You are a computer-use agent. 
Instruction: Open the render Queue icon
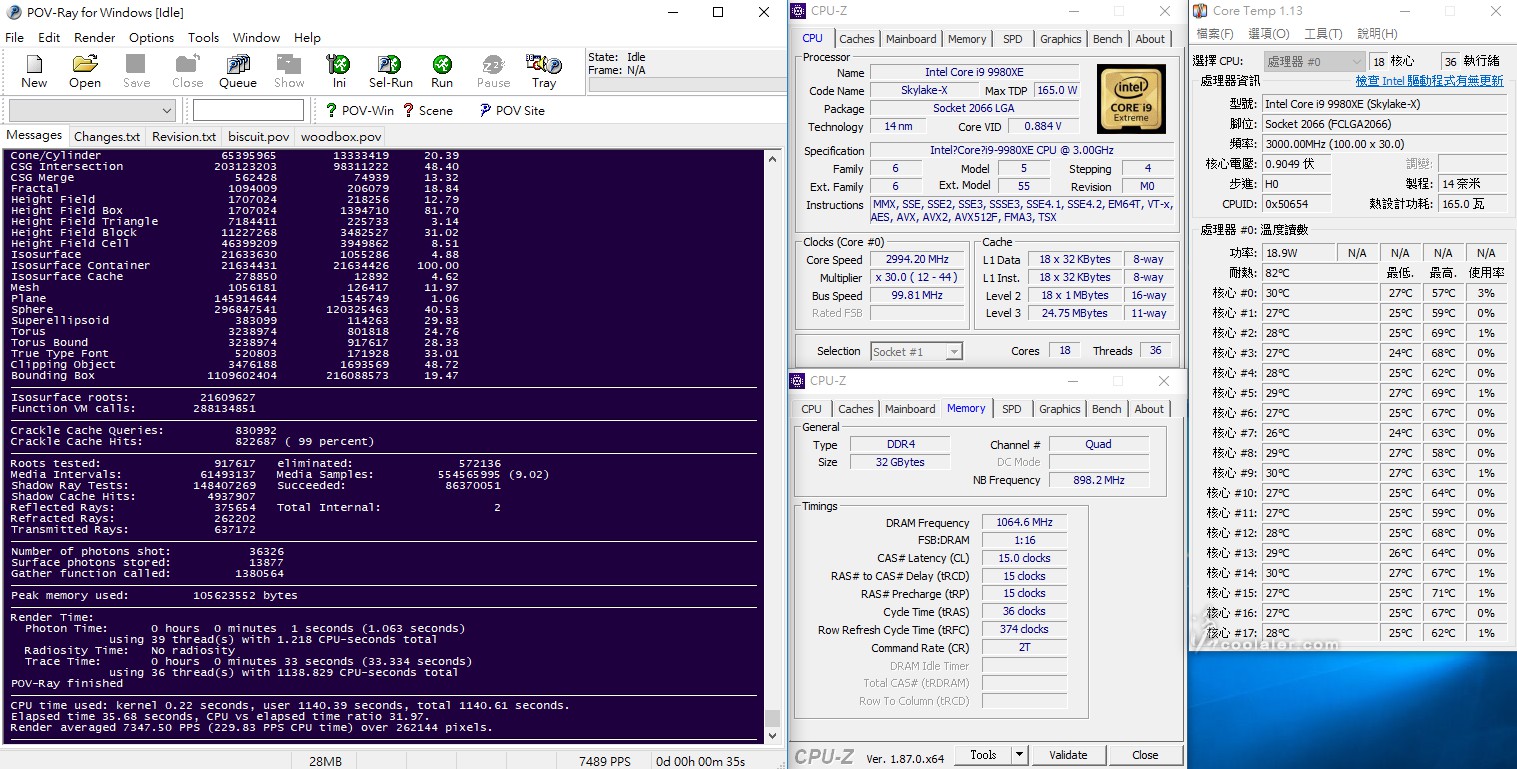(238, 65)
